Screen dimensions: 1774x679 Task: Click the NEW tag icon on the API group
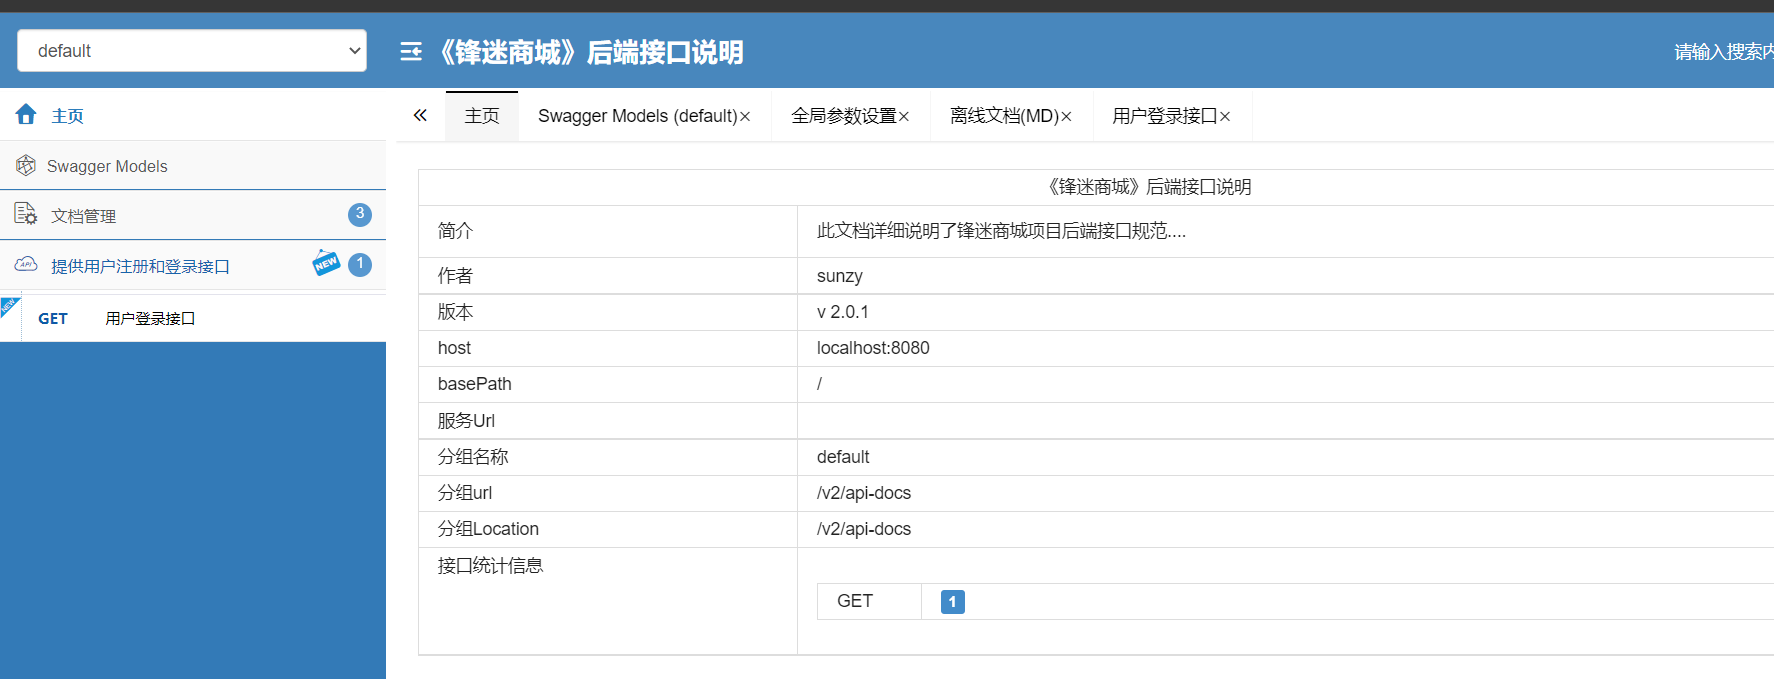[326, 262]
